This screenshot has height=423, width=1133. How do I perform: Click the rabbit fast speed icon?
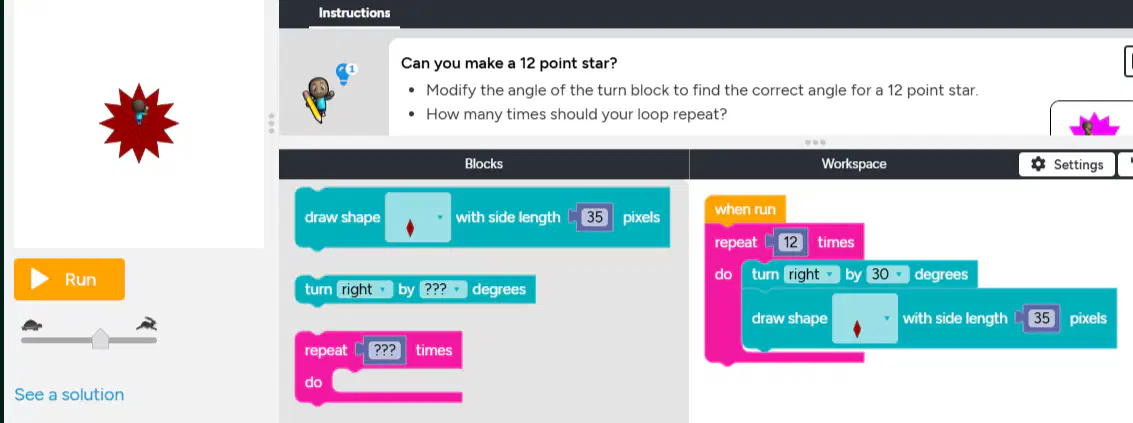point(147,324)
